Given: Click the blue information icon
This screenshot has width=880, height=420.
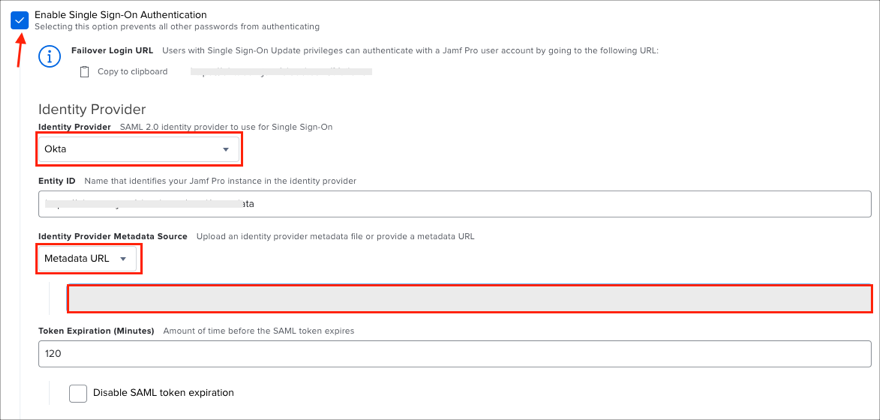Looking at the screenshot, I should [50, 57].
